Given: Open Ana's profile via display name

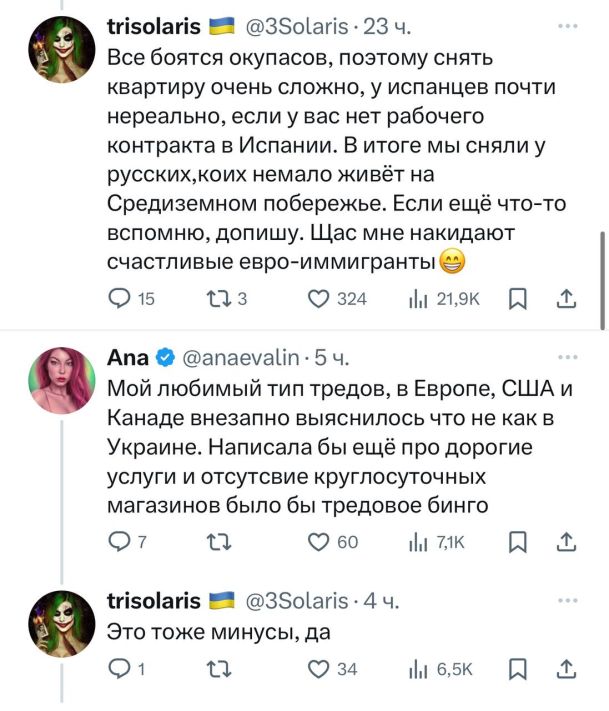Looking at the screenshot, I should [x=128, y=358].
